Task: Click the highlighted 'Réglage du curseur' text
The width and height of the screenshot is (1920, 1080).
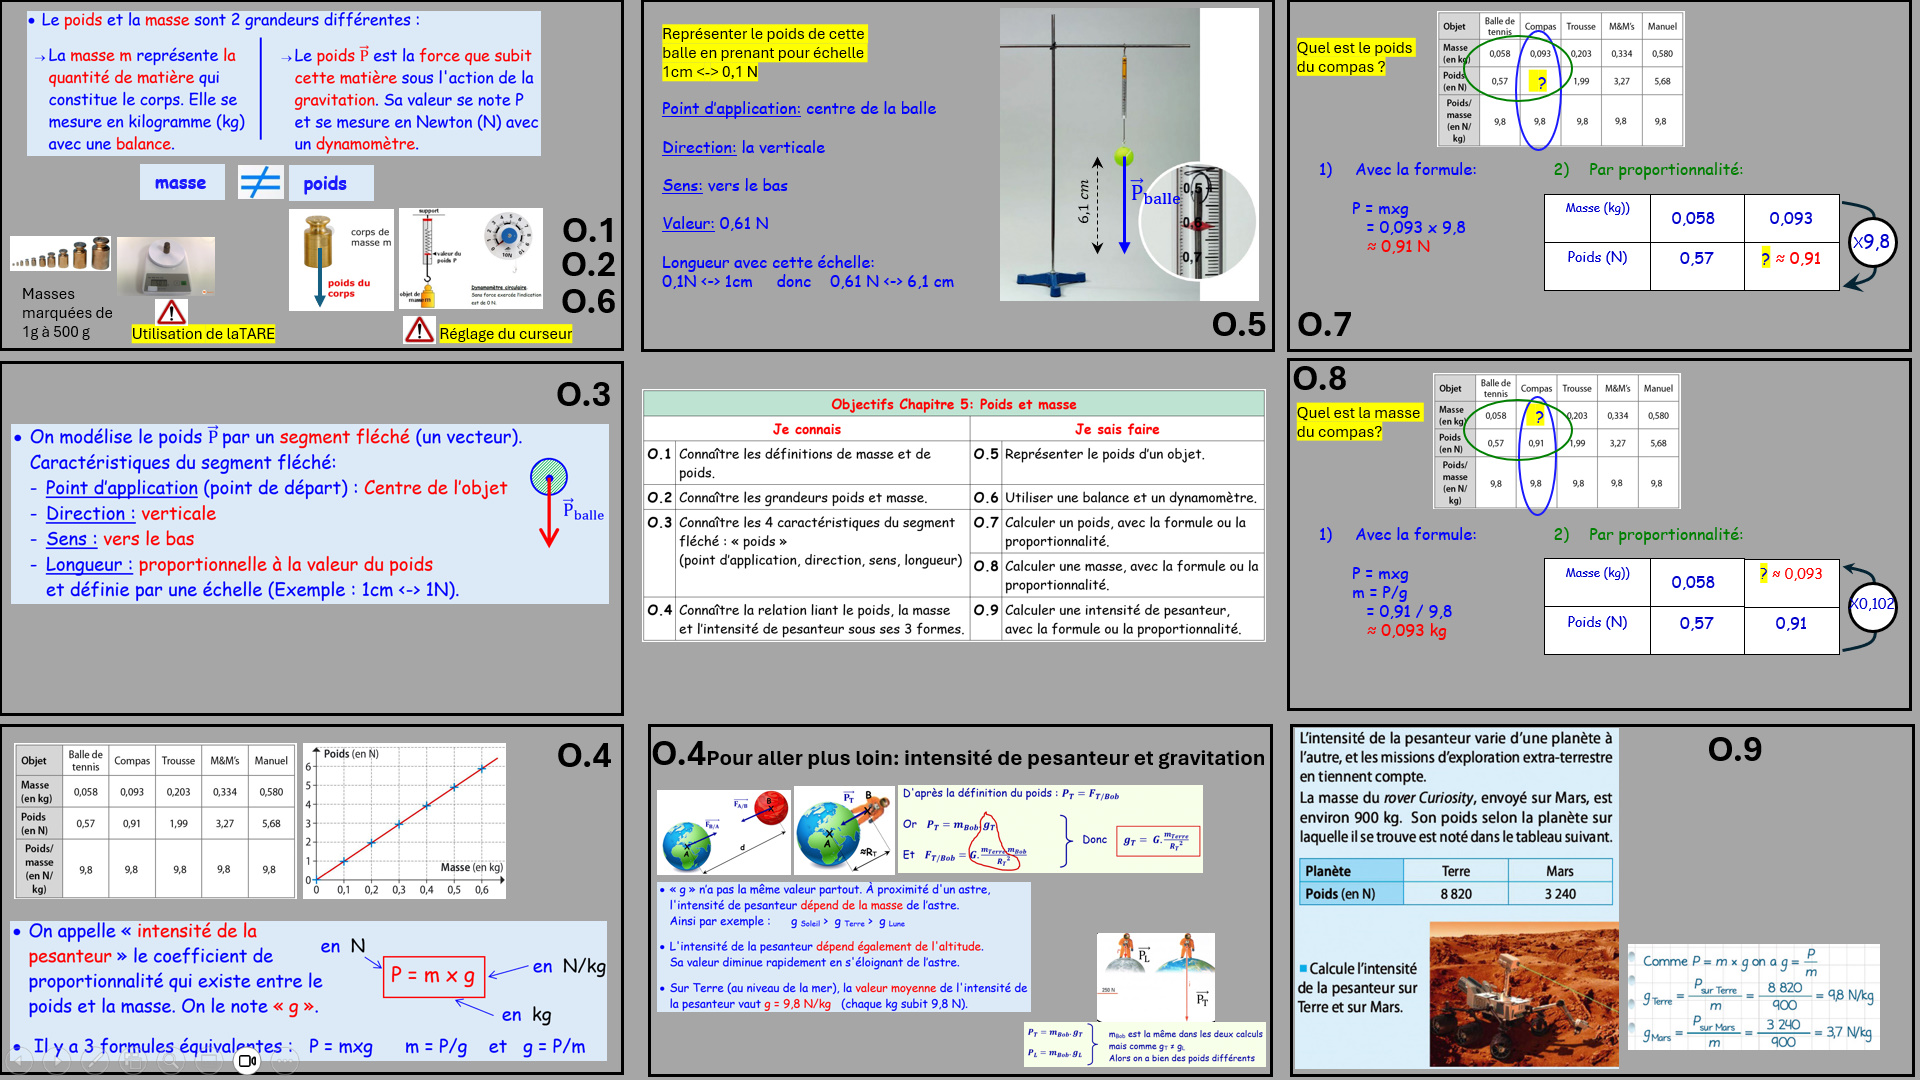Action: 505,334
